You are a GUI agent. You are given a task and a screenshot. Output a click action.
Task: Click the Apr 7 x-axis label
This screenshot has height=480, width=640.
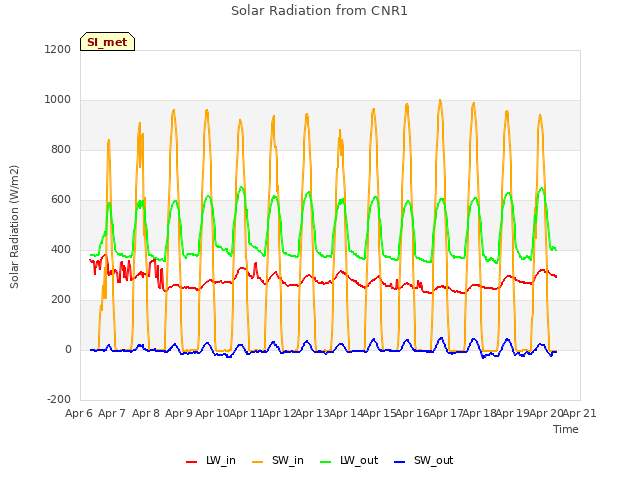click(112, 413)
